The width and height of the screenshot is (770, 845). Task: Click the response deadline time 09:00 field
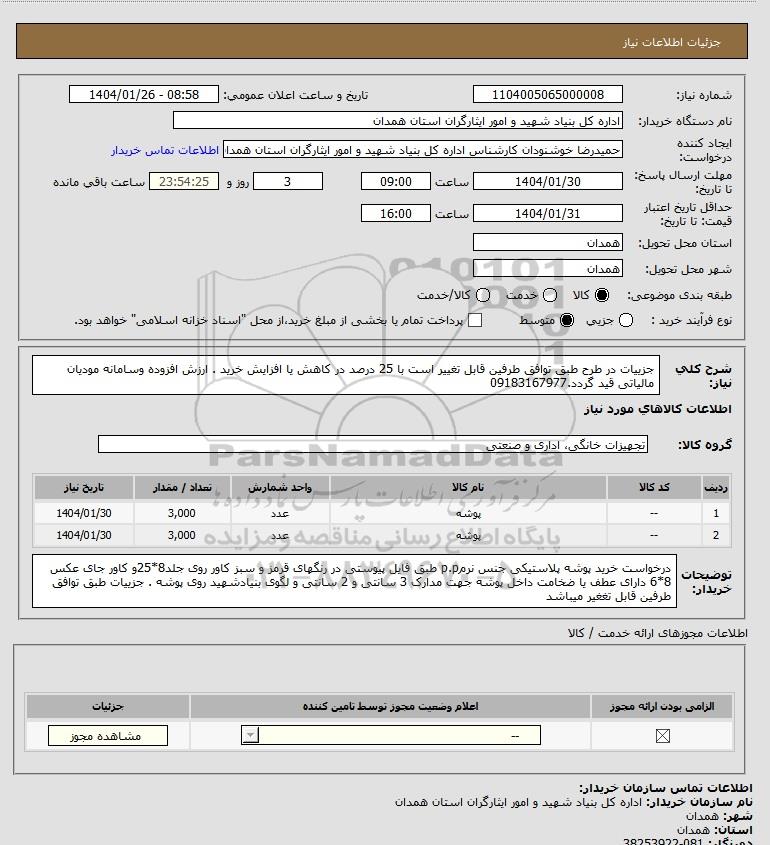[396, 182]
